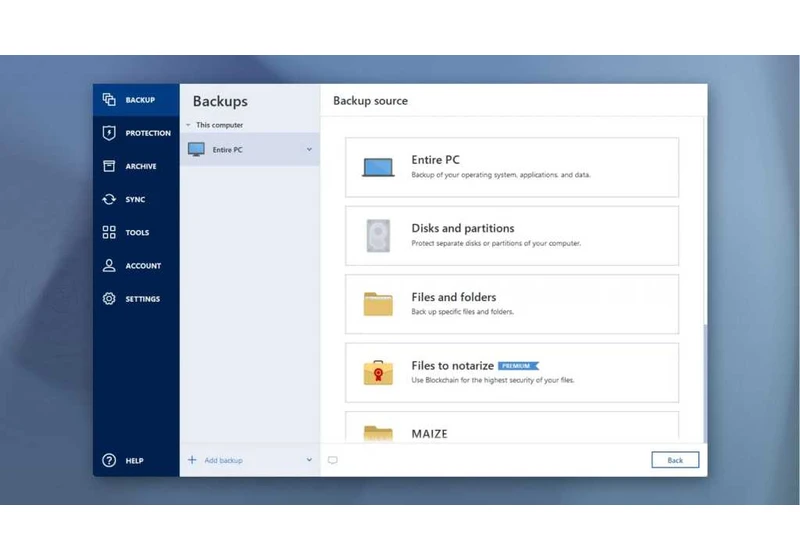Screen dimensions: 800x560
Task: Choose Entire PC as backup source
Action: click(512, 167)
